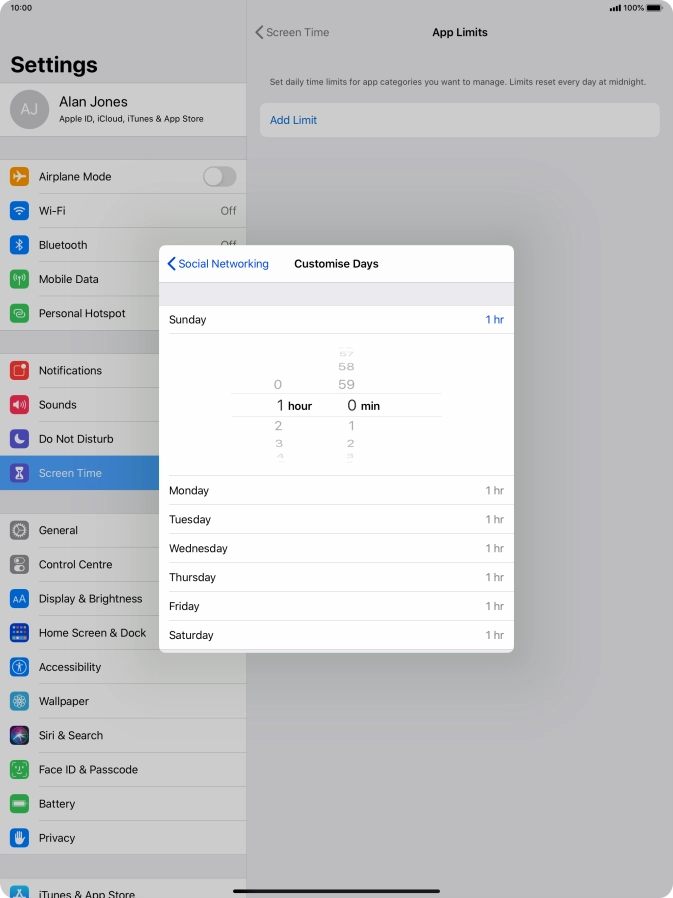Expand Wednesday time limit row

[x=336, y=549]
